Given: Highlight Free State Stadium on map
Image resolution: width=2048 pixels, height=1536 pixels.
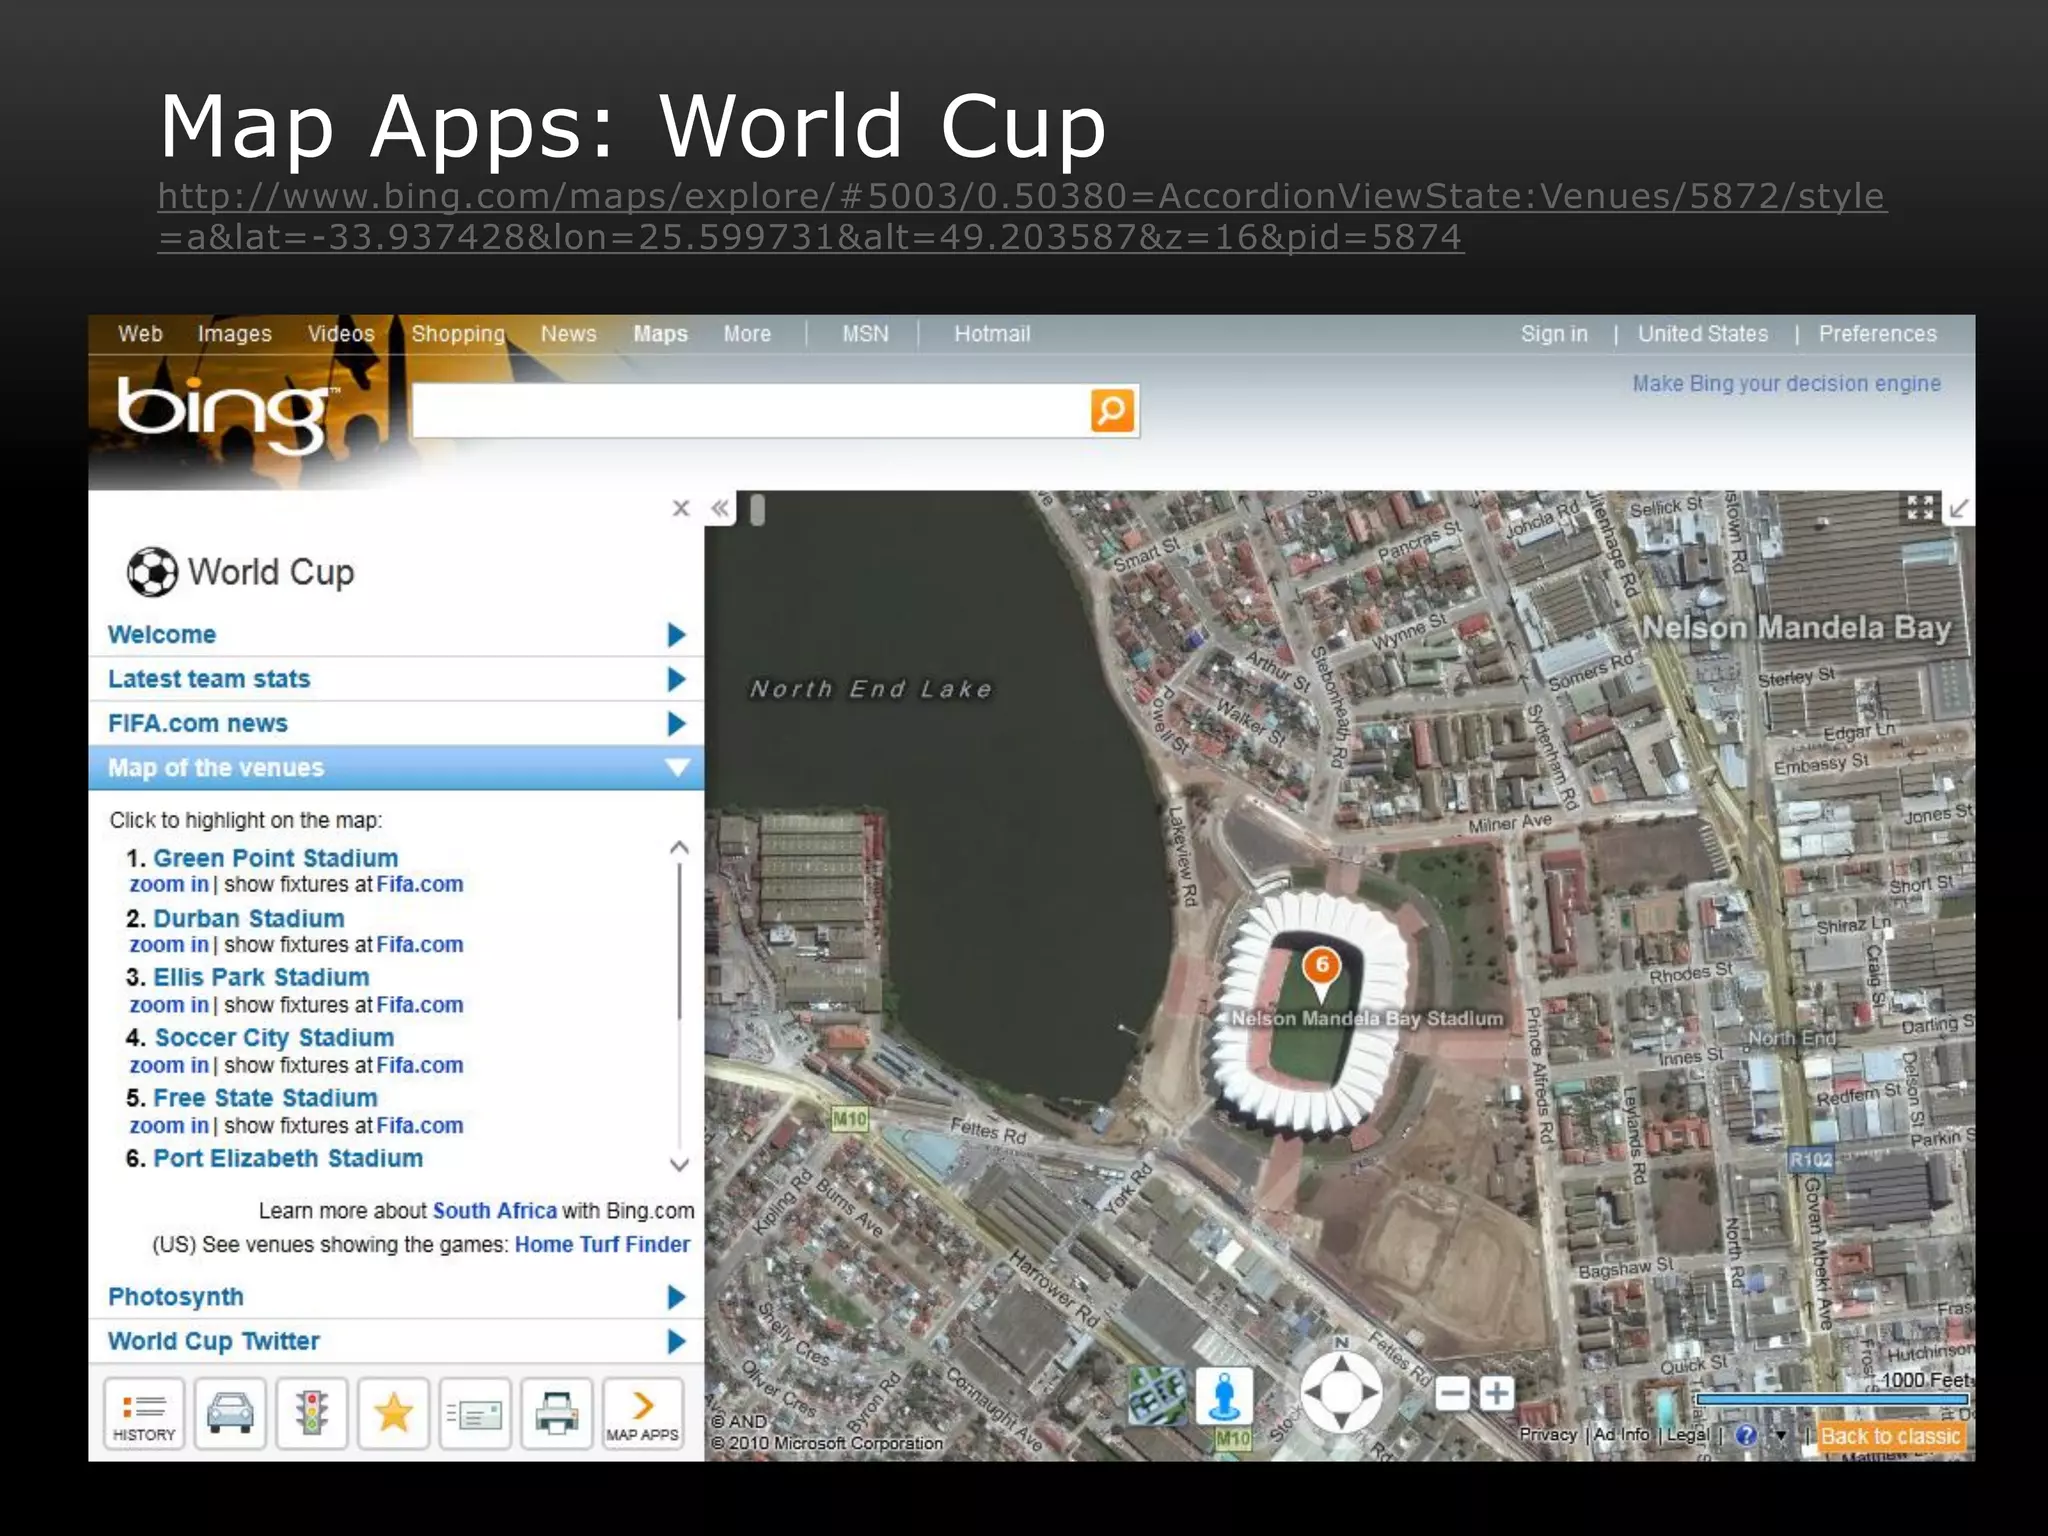Looking at the screenshot, I should (265, 1098).
